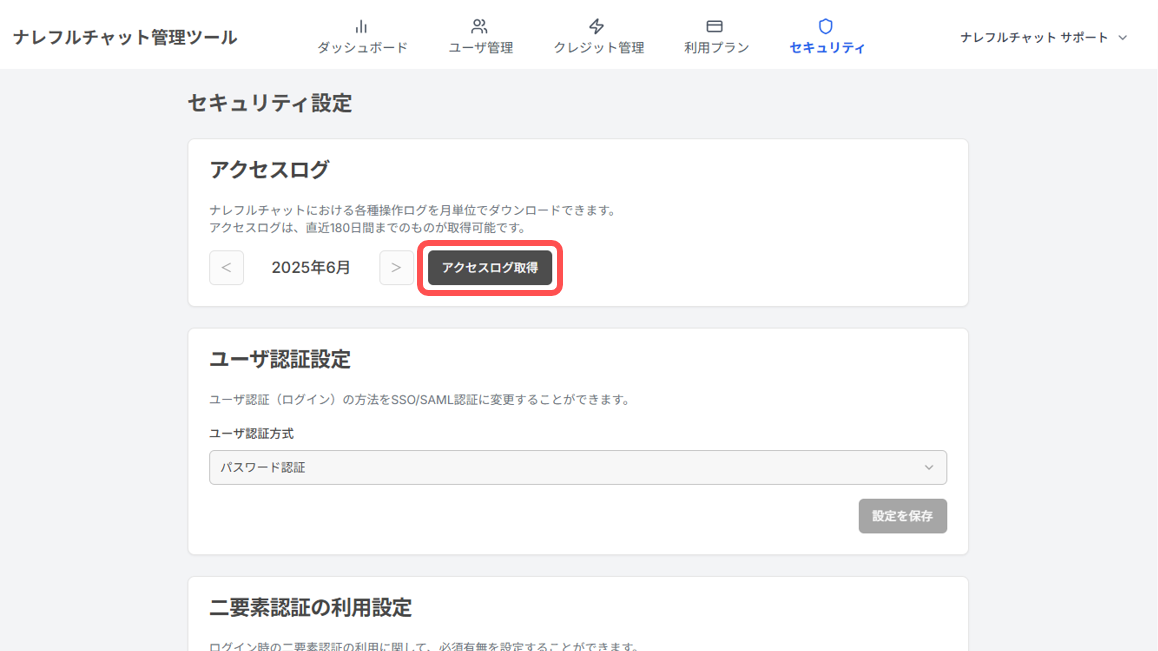
Task: Click the ユーザ管理 people icon
Action: coord(480,26)
